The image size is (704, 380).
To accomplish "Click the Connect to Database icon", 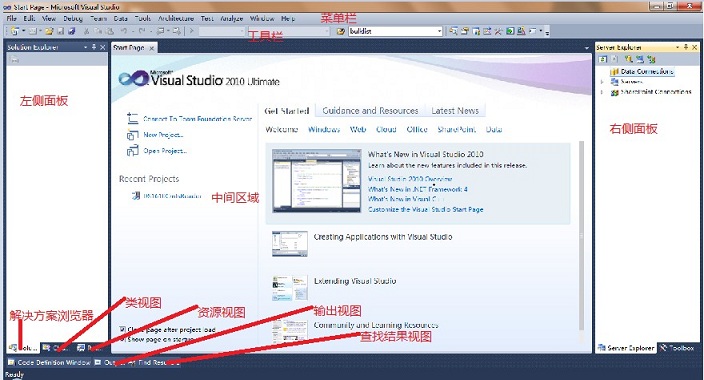I will [x=629, y=59].
